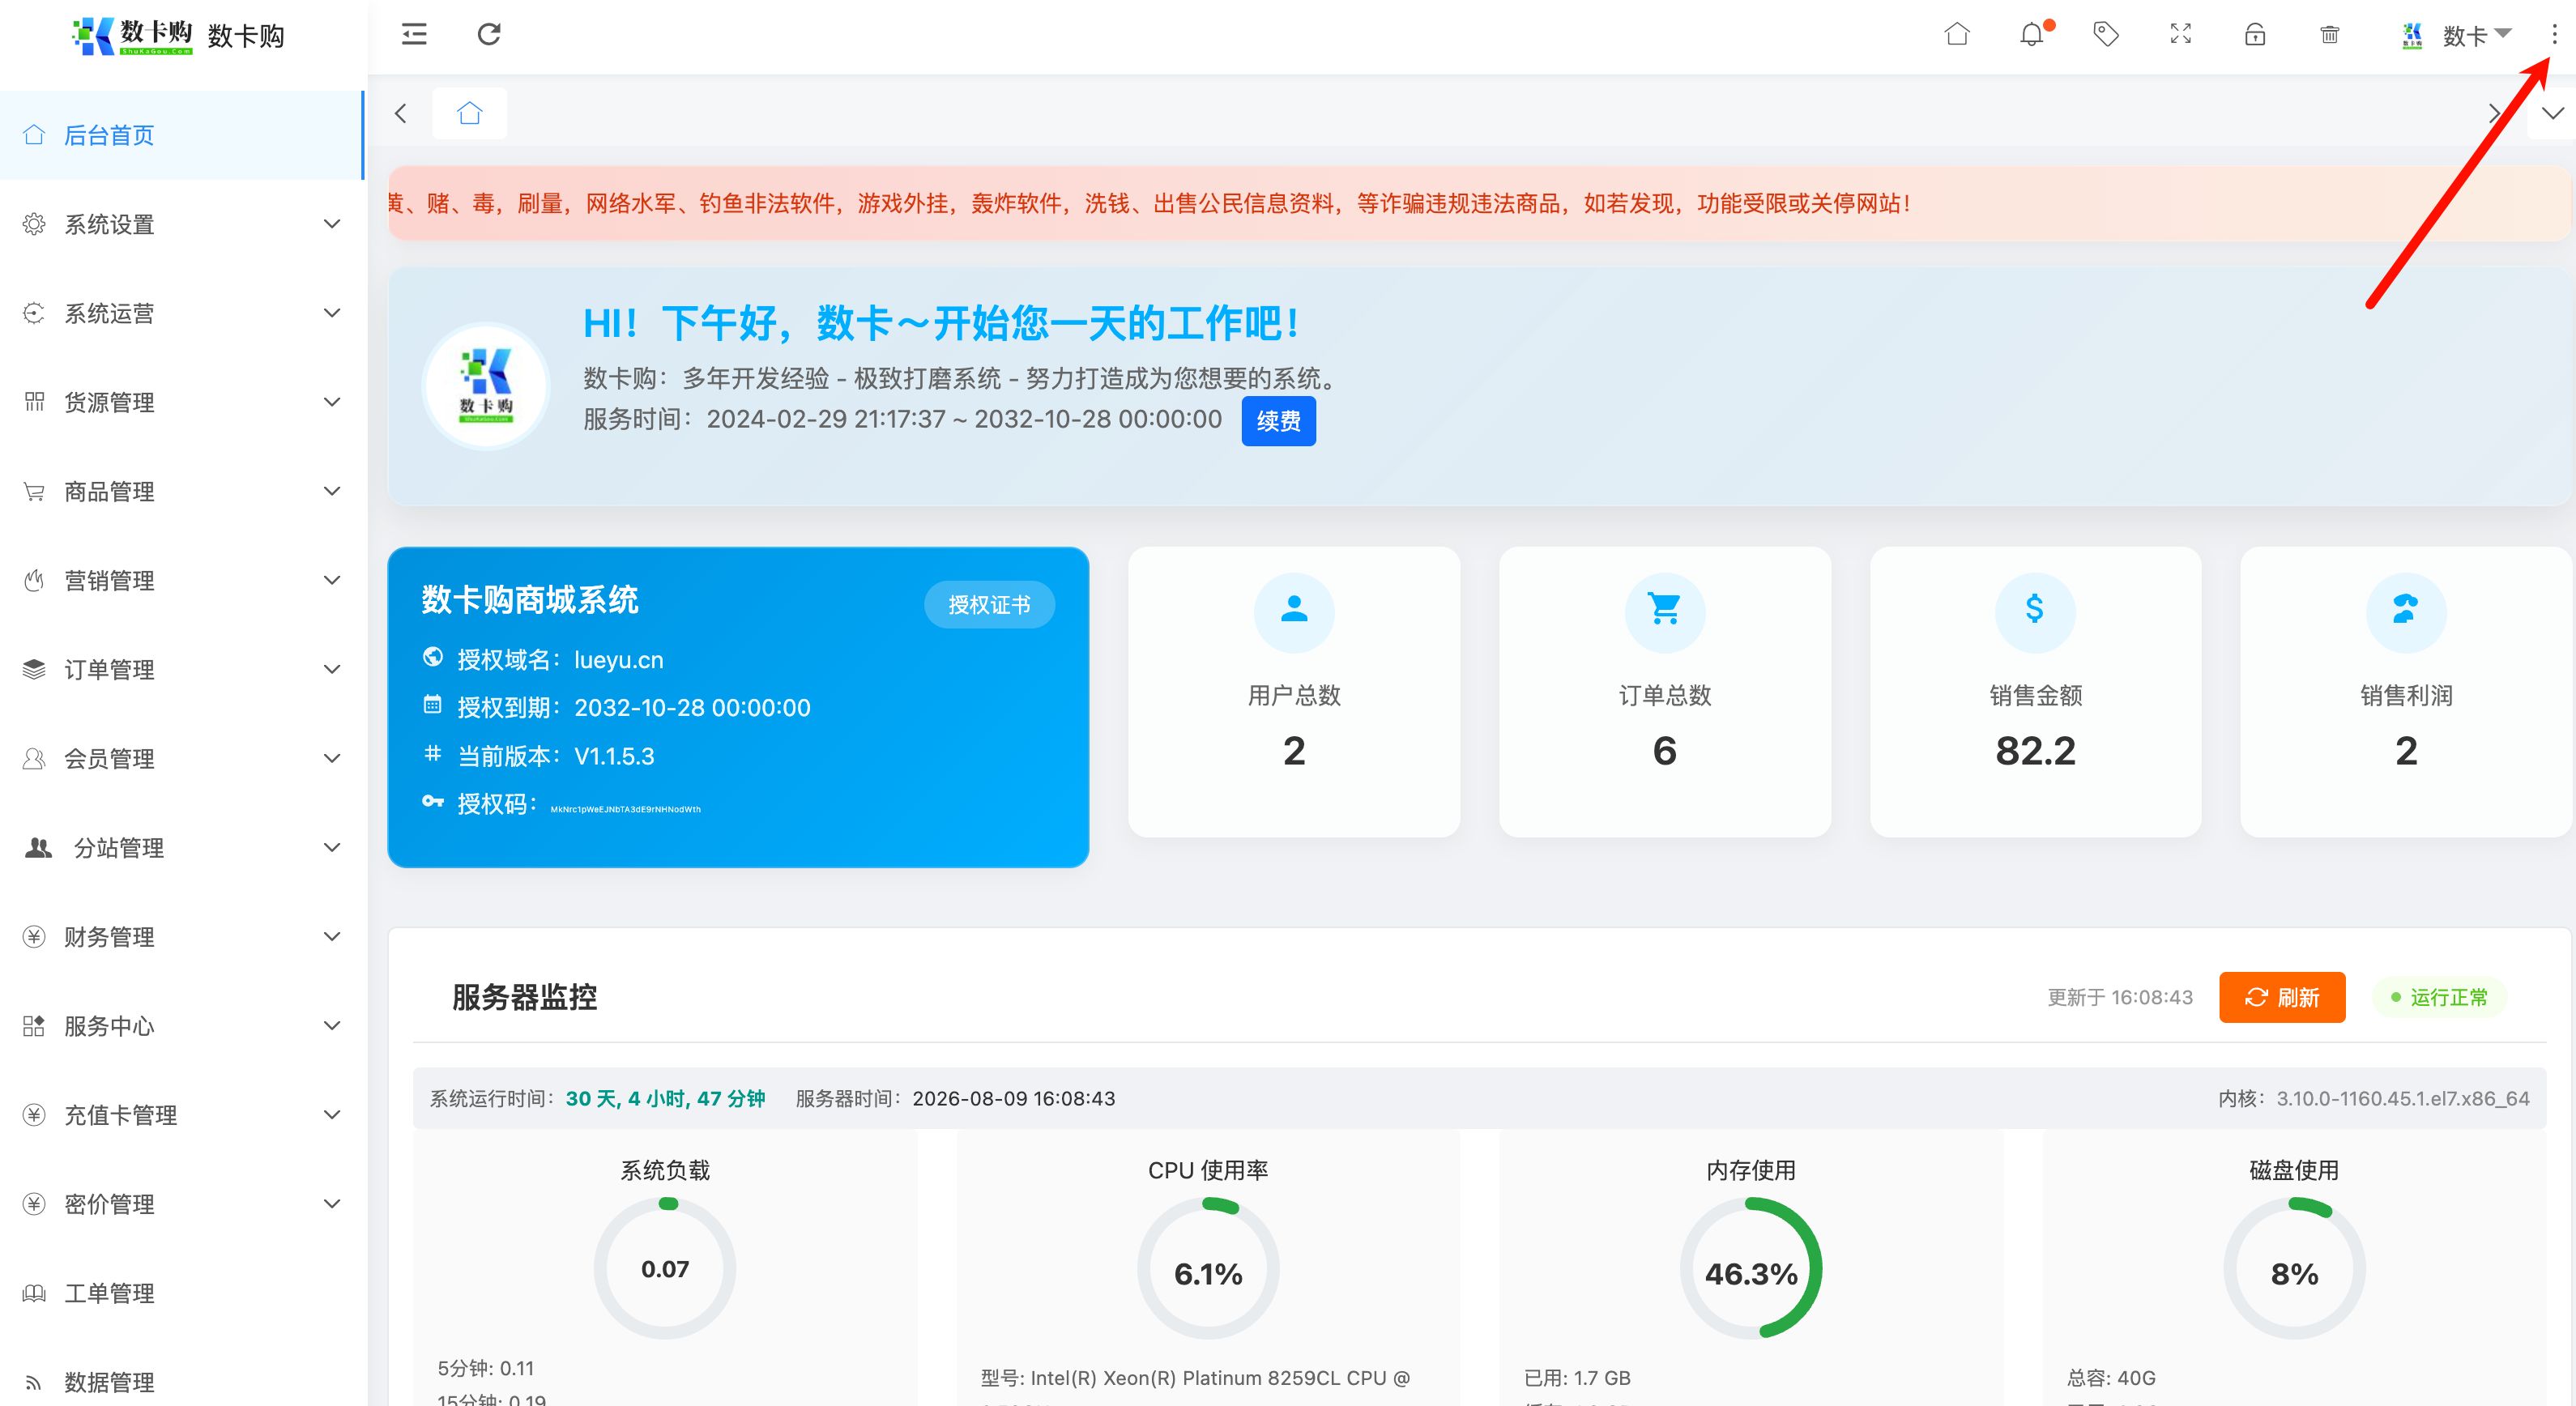Click the 授权码 key icon

[432, 801]
